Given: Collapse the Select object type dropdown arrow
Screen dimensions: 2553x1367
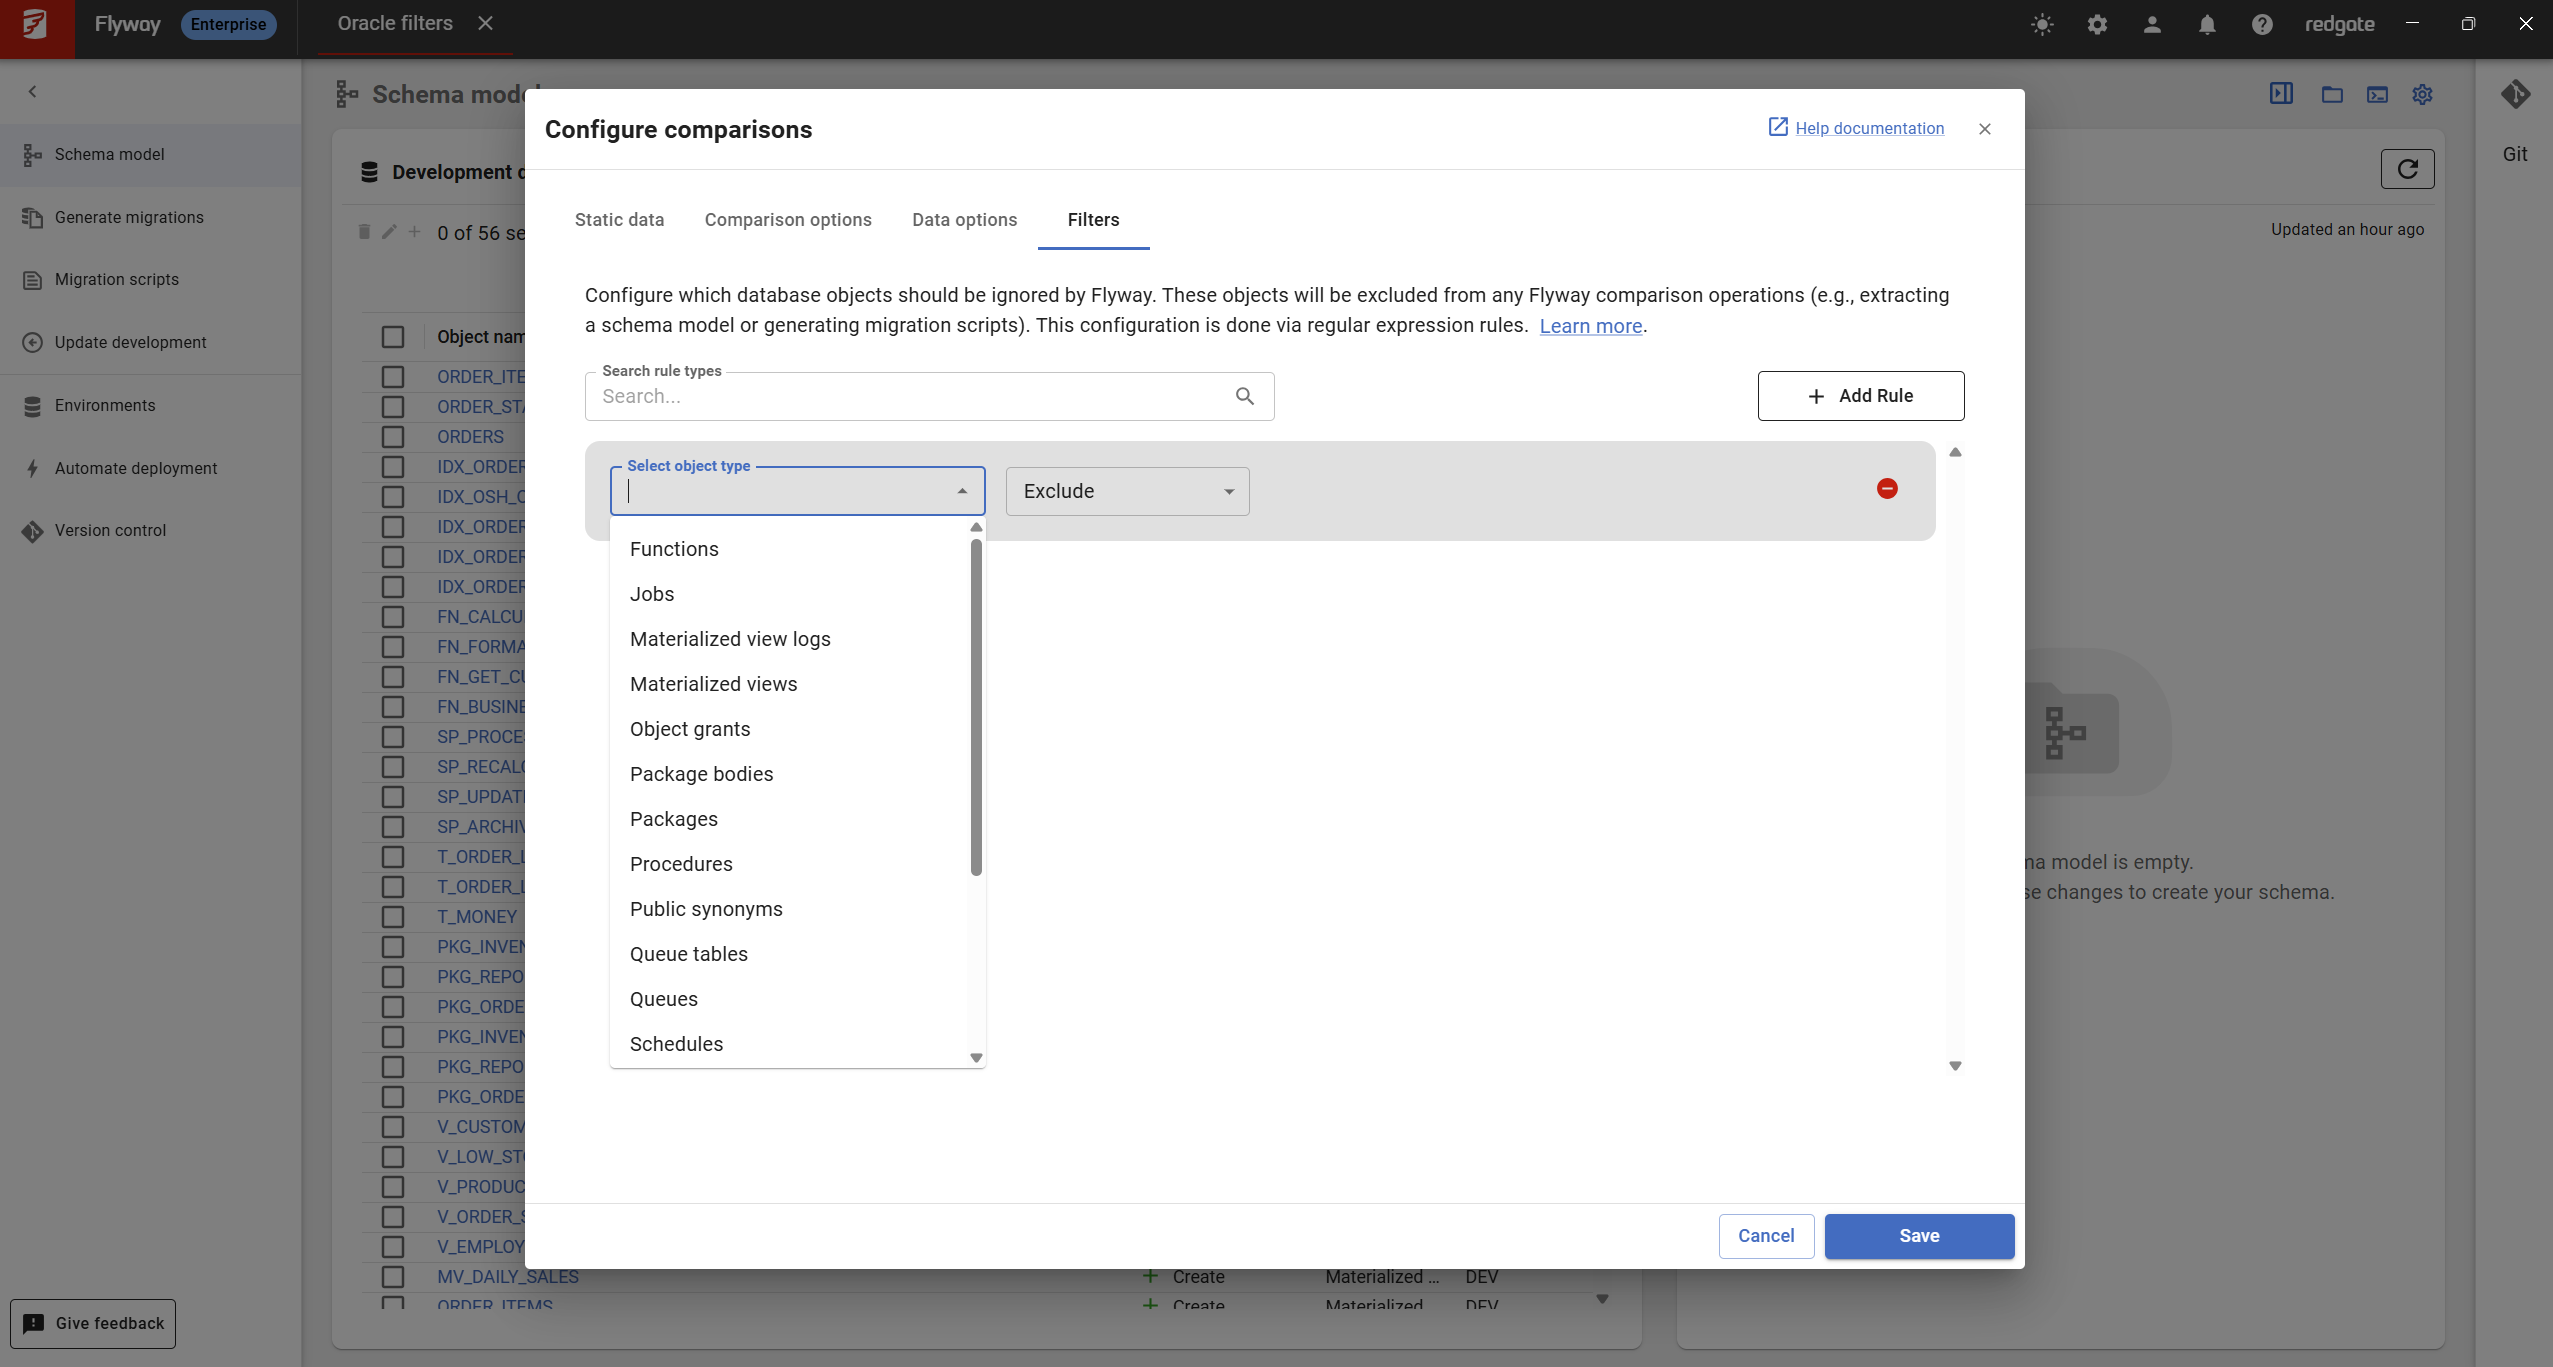Looking at the screenshot, I should pos(962,491).
